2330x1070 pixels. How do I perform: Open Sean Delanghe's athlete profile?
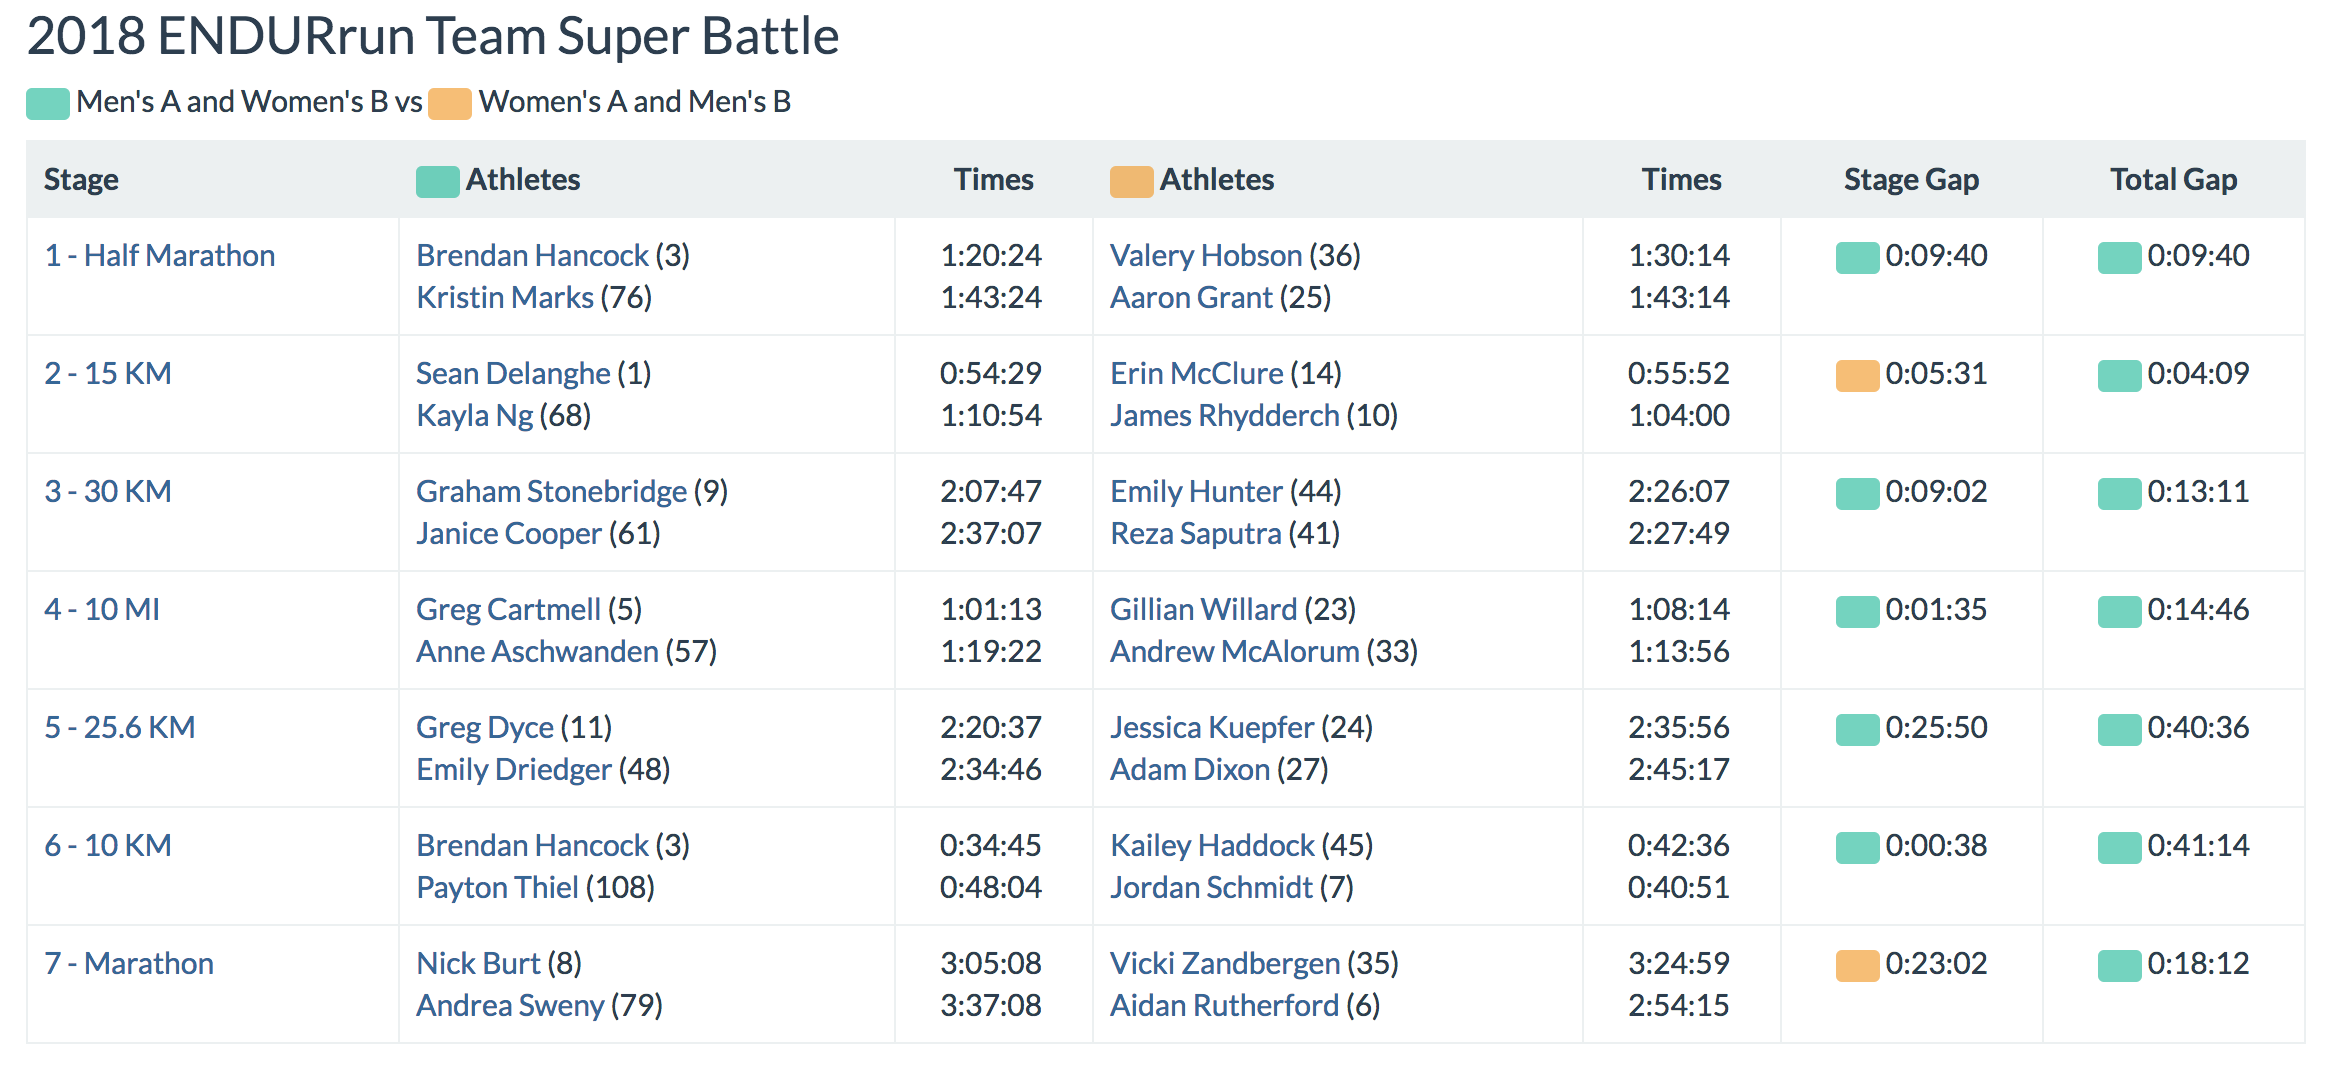pos(512,374)
